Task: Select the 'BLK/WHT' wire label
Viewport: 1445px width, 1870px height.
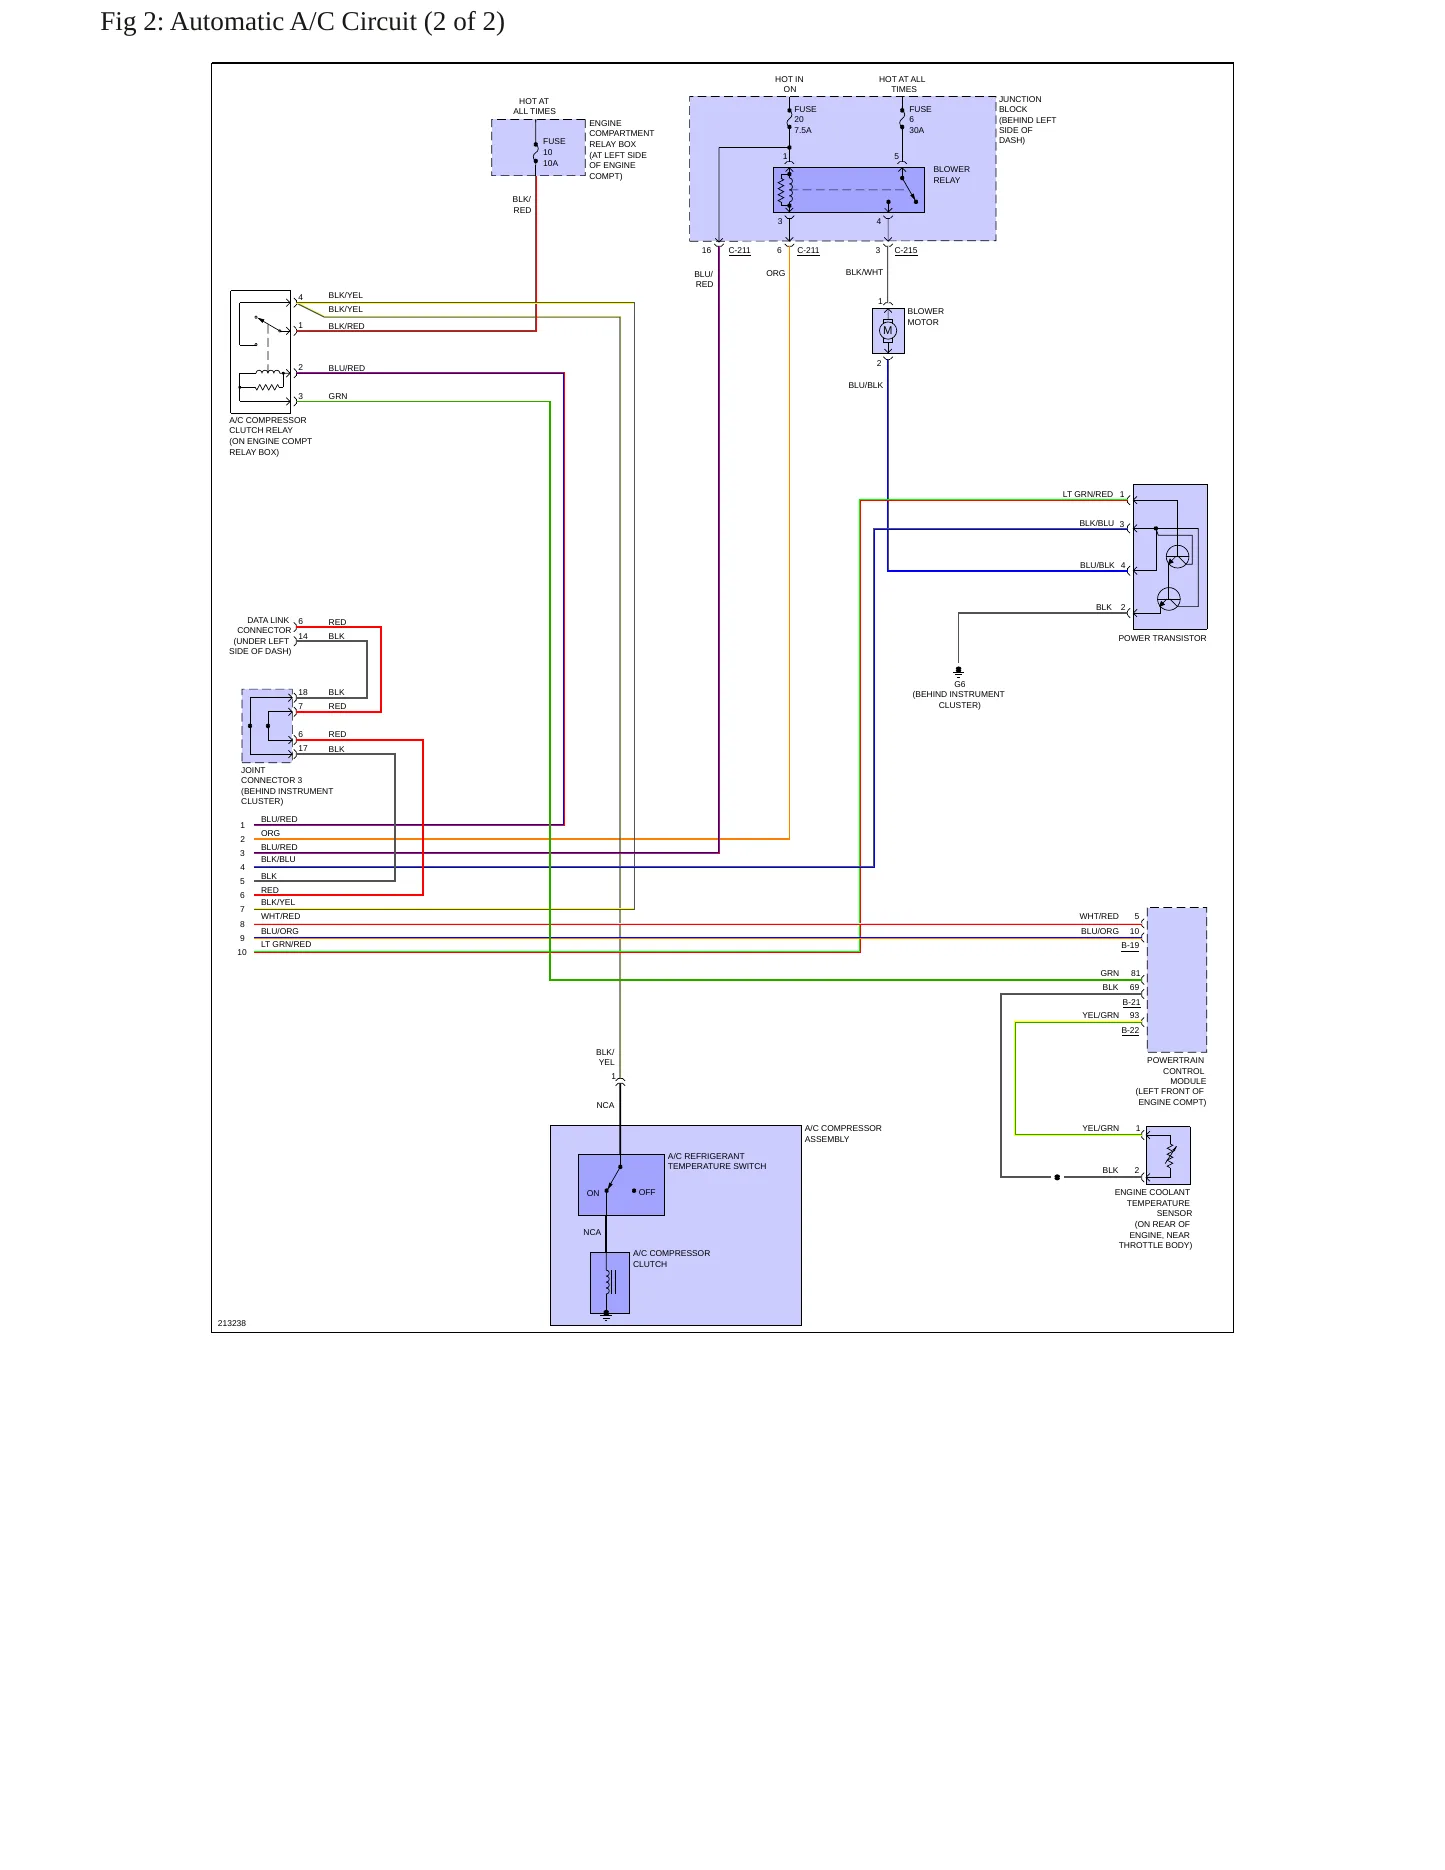Action: click(865, 272)
